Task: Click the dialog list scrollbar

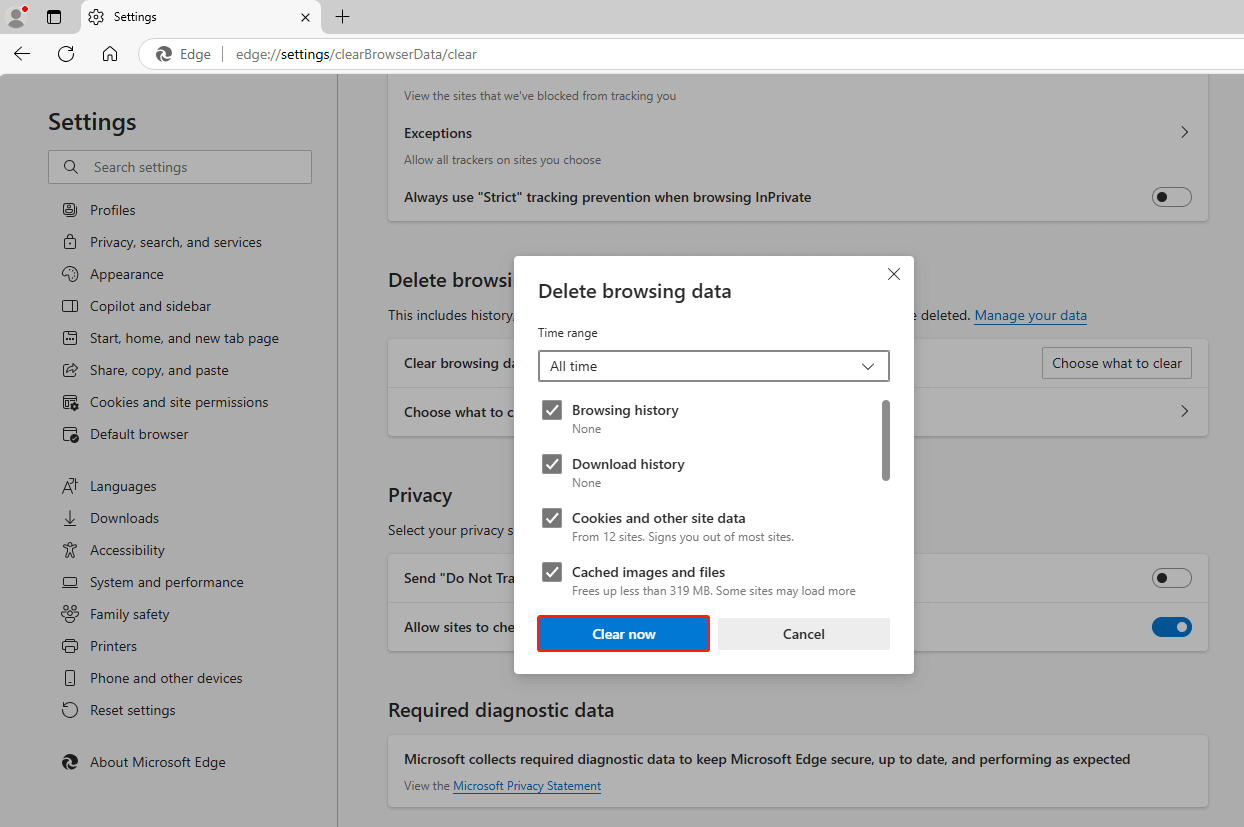Action: [x=886, y=440]
